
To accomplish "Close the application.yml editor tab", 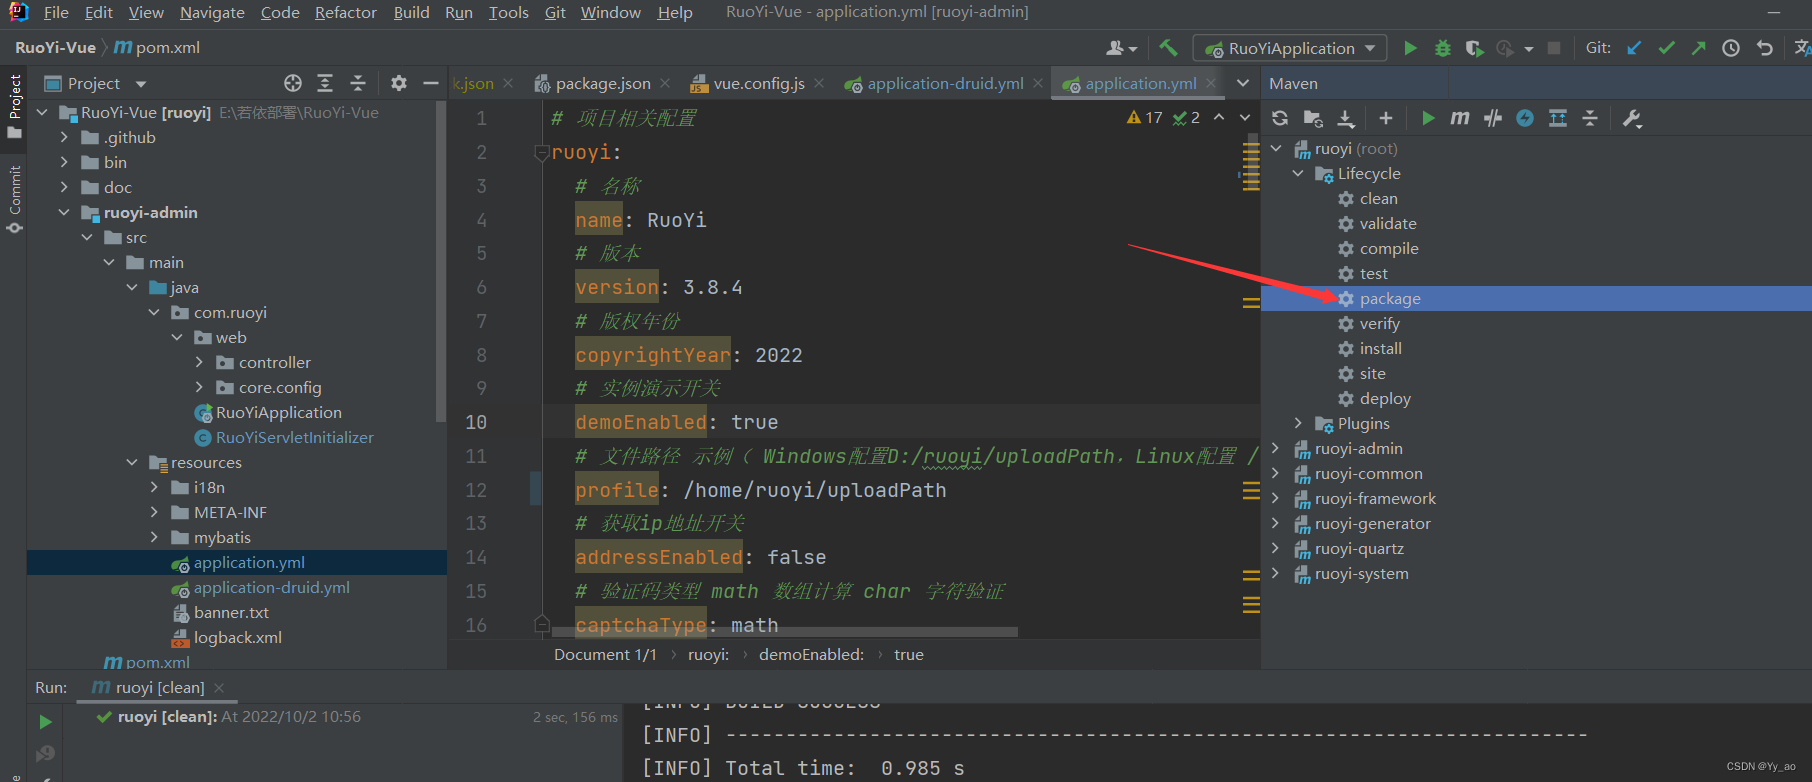I will (x=1211, y=83).
